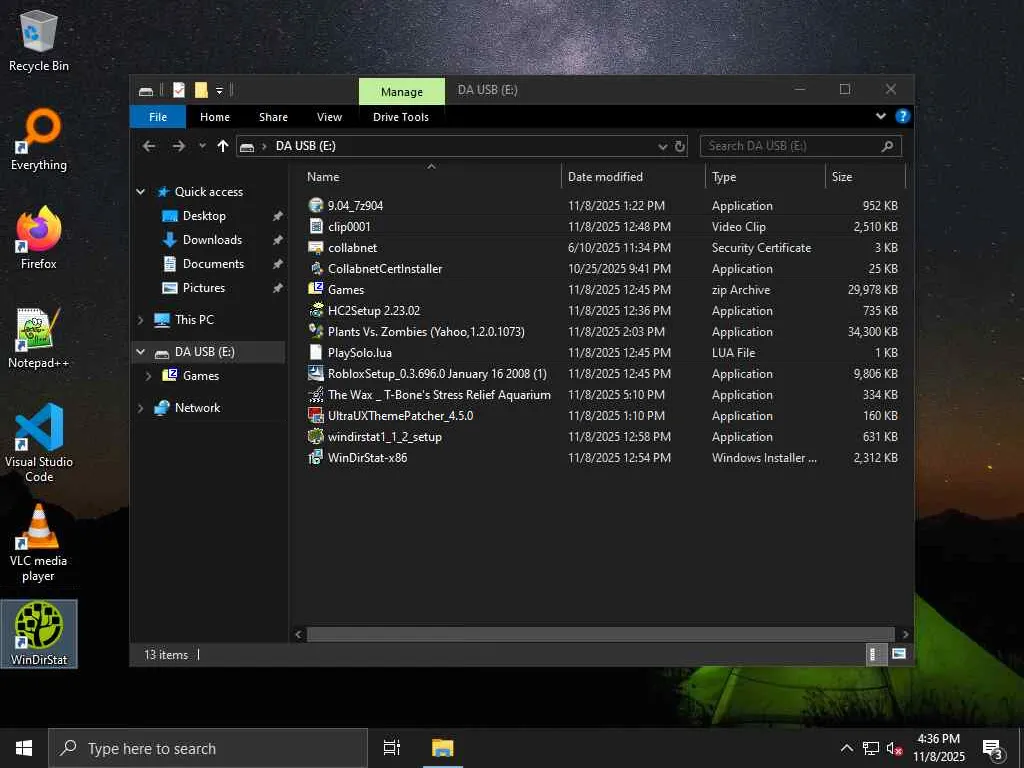This screenshot has height=768, width=1024.
Task: Select the Notepad++ desktop shortcut
Action: point(39,338)
